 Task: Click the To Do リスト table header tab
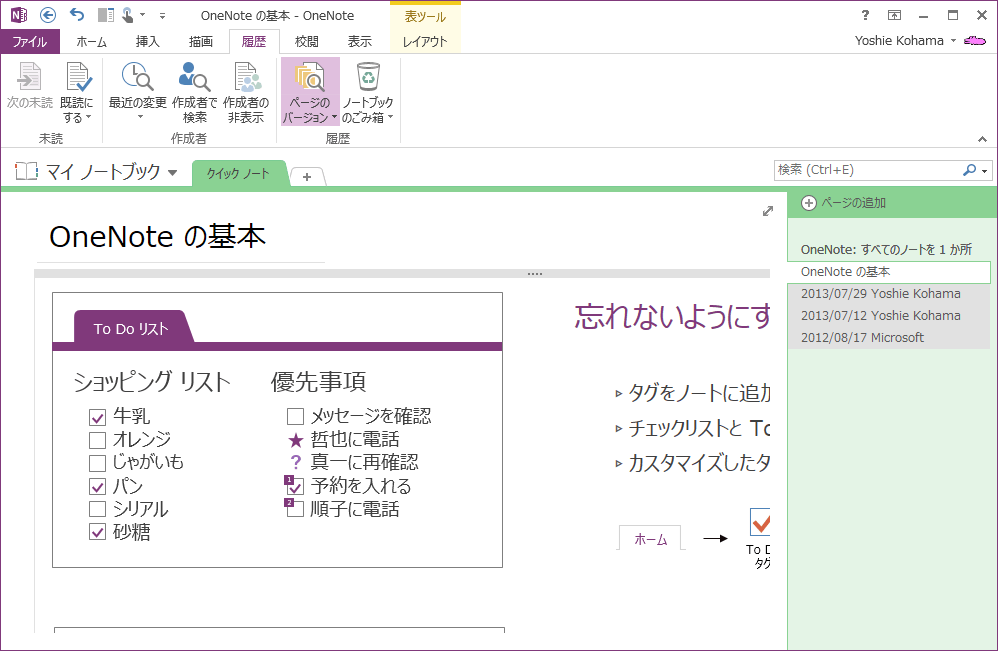(132, 328)
